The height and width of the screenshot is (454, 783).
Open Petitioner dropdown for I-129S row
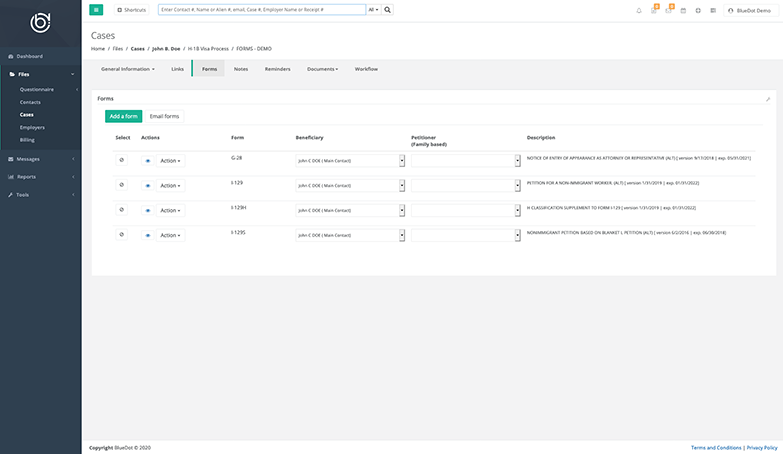465,235
